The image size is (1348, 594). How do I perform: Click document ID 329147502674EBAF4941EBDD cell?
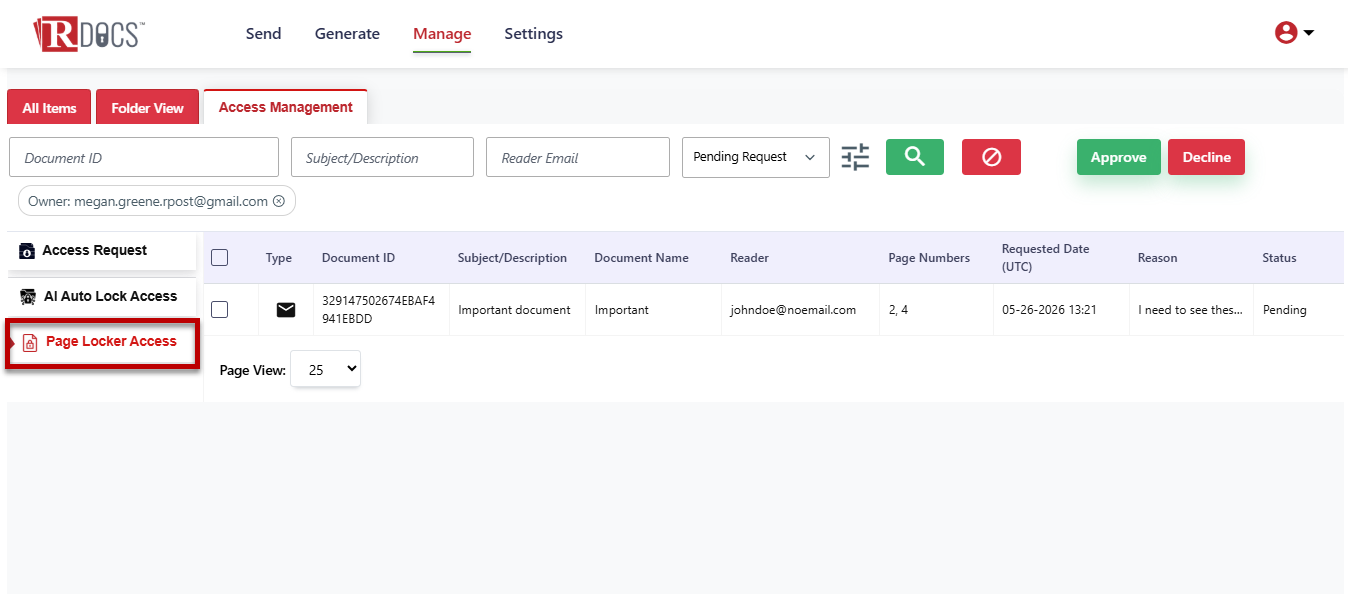pyautogui.click(x=379, y=310)
